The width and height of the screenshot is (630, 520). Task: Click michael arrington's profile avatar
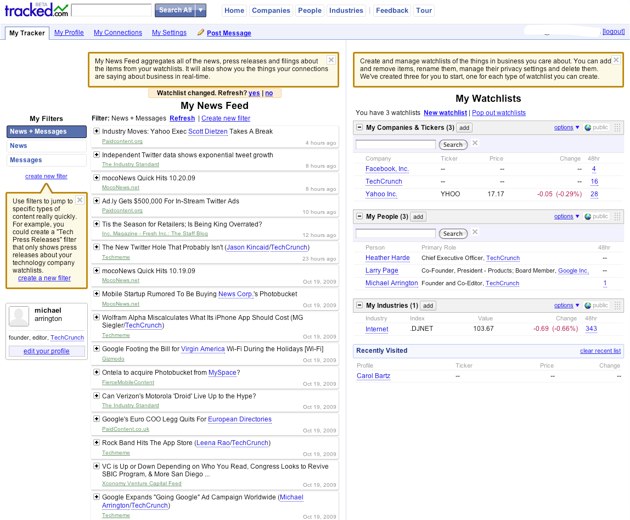19,317
